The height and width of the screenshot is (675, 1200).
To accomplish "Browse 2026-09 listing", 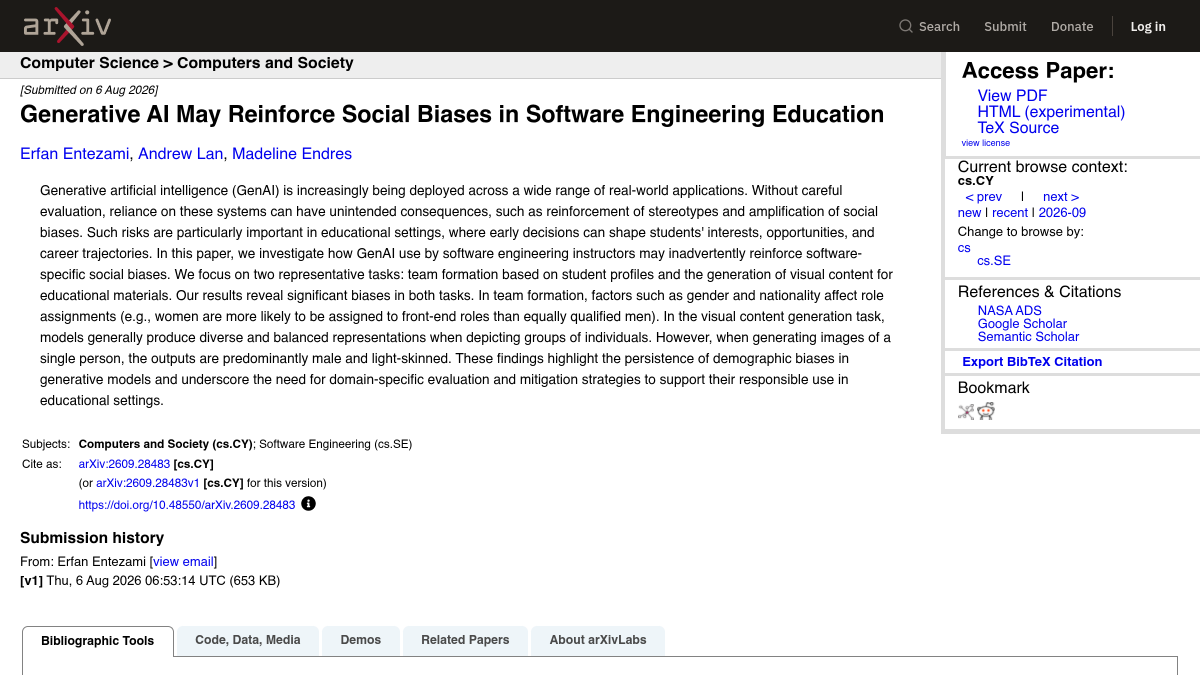I will click(x=1062, y=213).
